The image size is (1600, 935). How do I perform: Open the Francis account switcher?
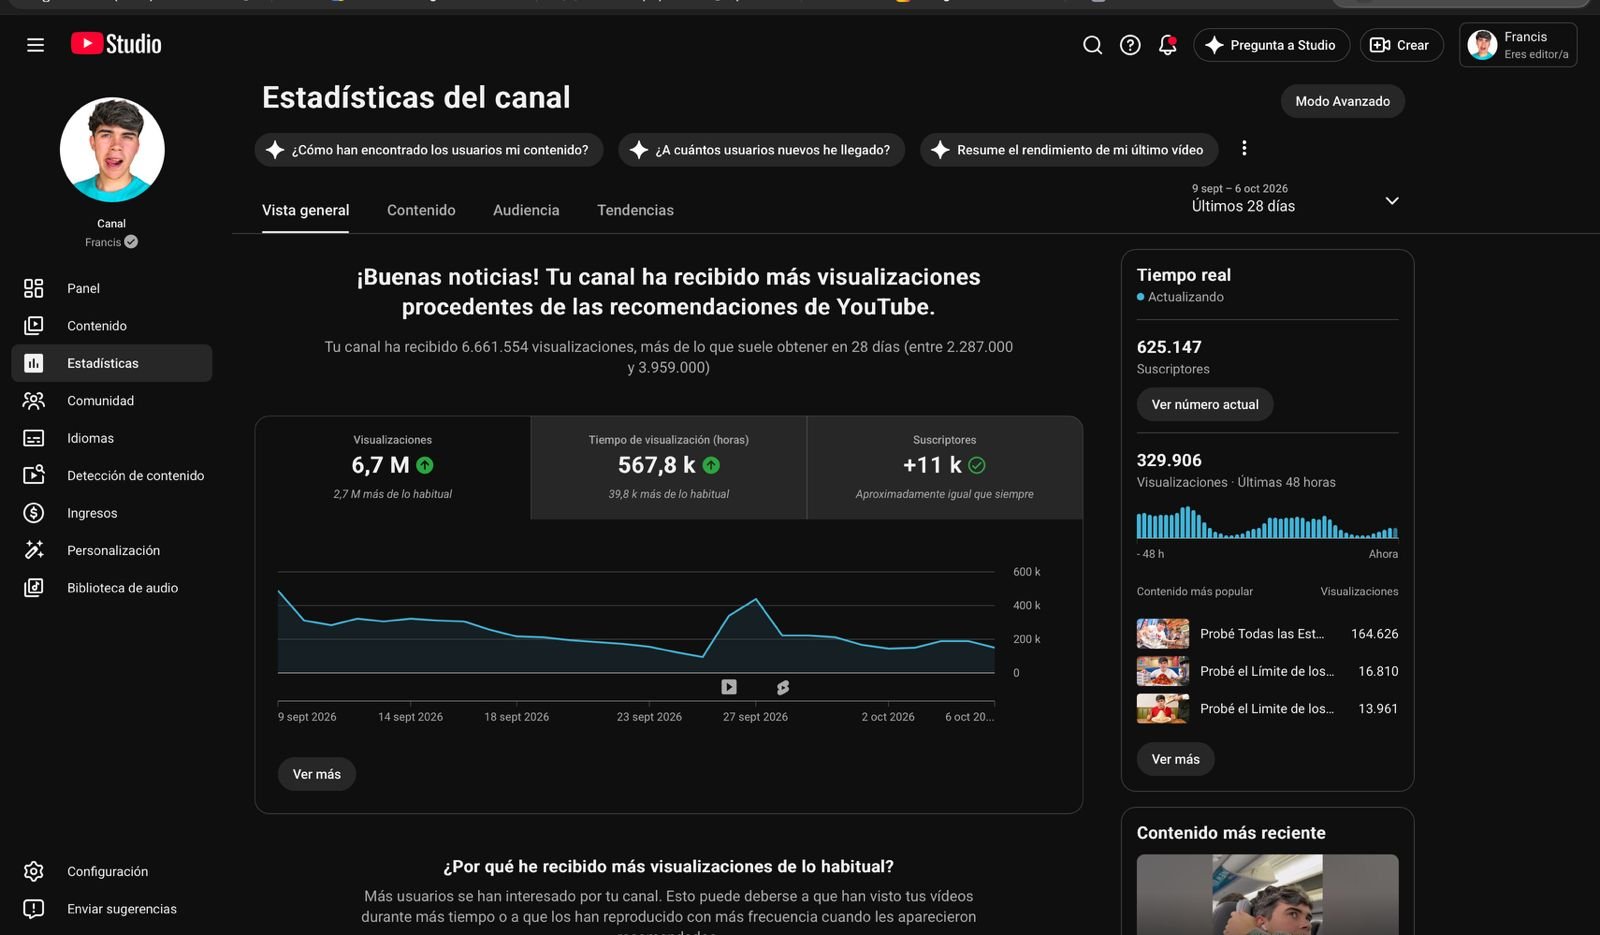[1517, 45]
